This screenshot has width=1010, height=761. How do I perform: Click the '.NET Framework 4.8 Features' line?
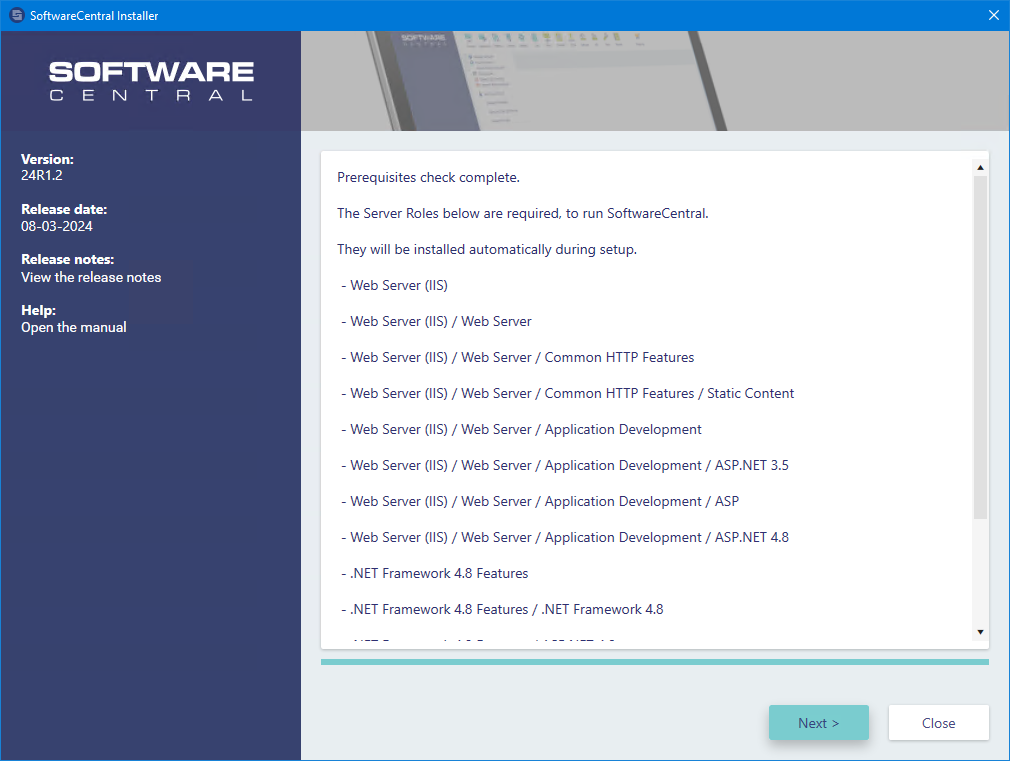[x=438, y=574]
